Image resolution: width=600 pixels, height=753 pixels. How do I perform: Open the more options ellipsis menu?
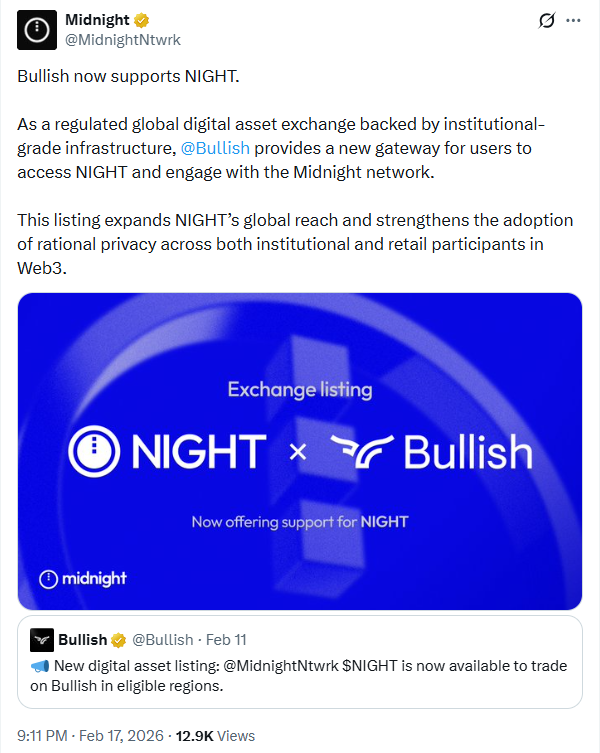click(573, 21)
